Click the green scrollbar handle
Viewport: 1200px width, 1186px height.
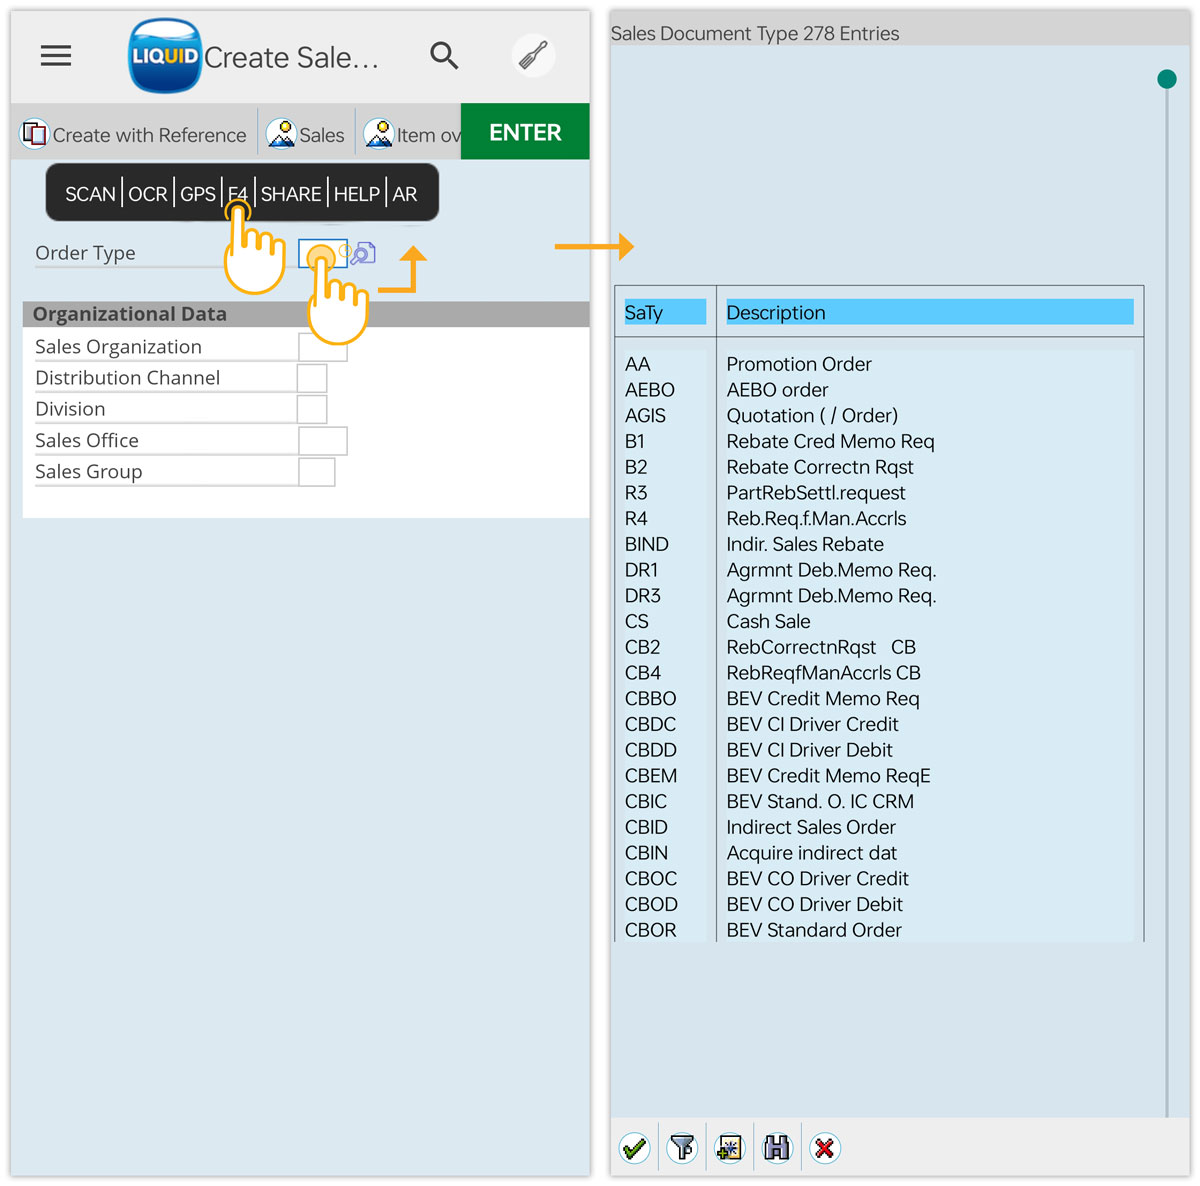click(1166, 79)
